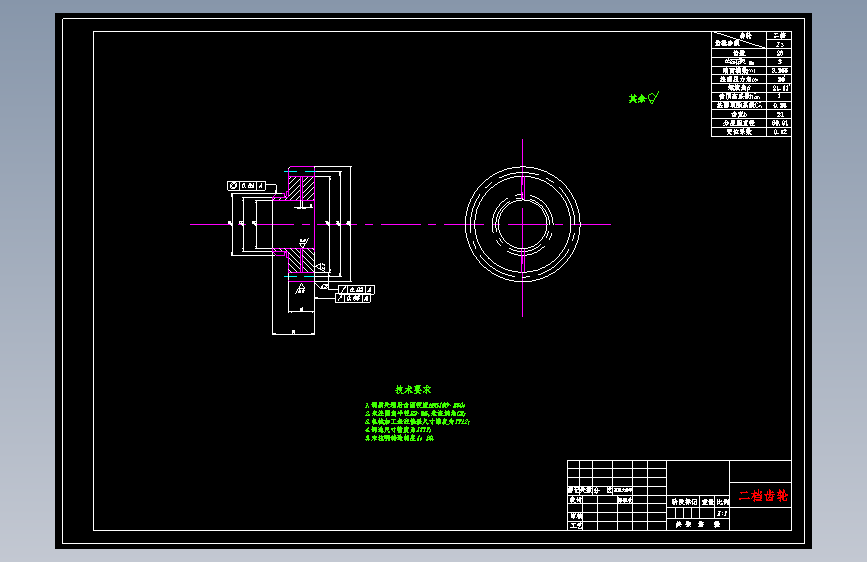Select the lower runout tolerance frame below section view

pyautogui.click(x=353, y=298)
